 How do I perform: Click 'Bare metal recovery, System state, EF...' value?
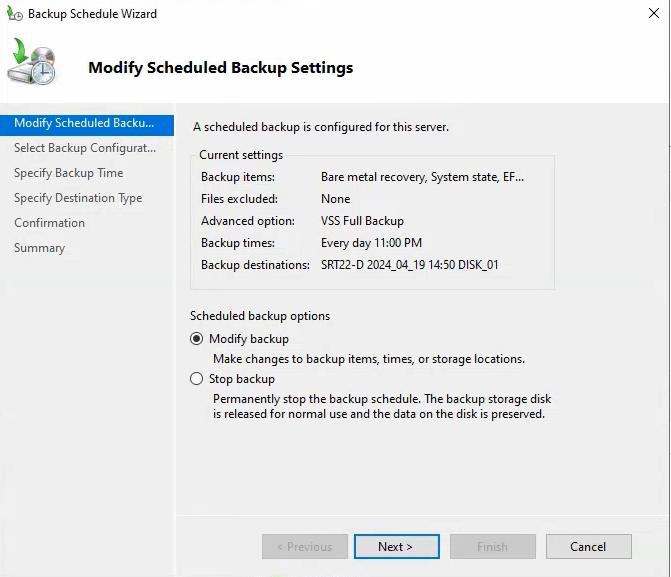click(422, 177)
